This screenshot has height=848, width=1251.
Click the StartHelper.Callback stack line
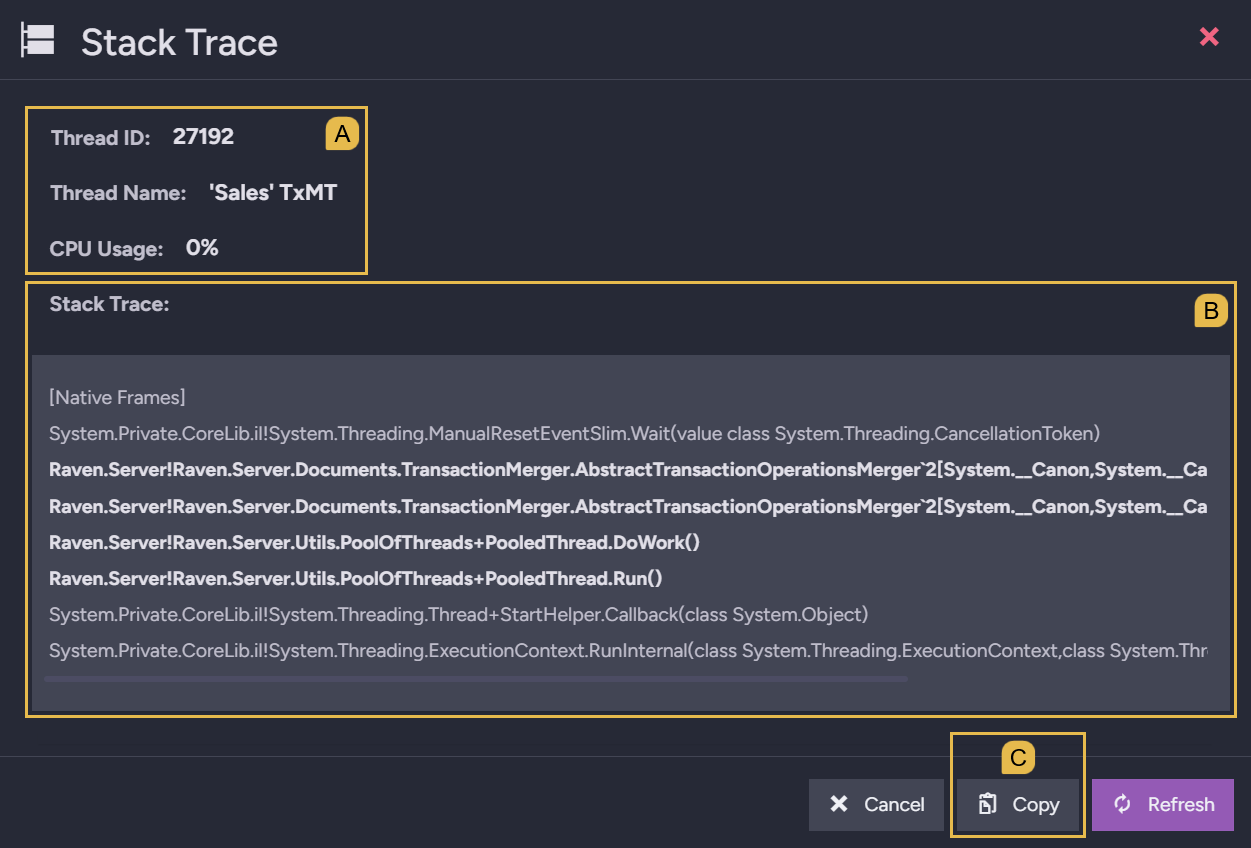pos(458,614)
